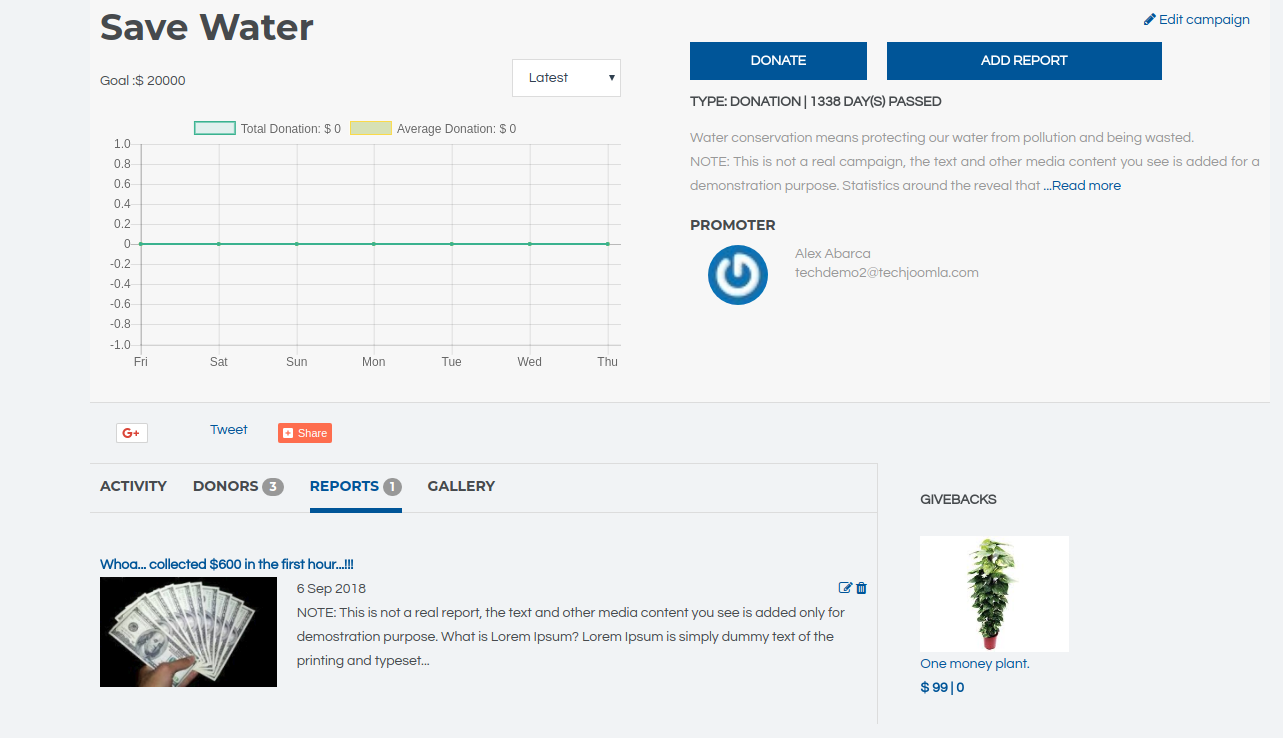Switch to the Donors tab
This screenshot has height=738, width=1283.
pyautogui.click(x=237, y=486)
